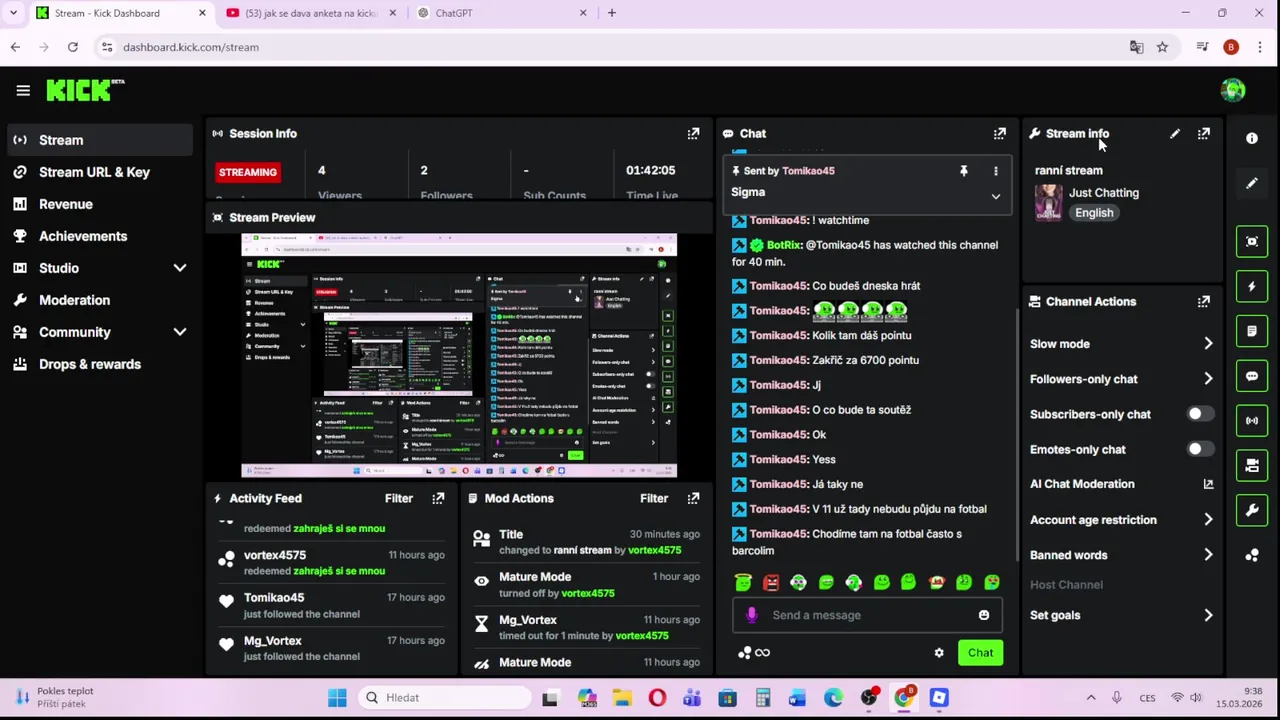
Task: Open the emoji picker in chat input
Action: tap(984, 615)
